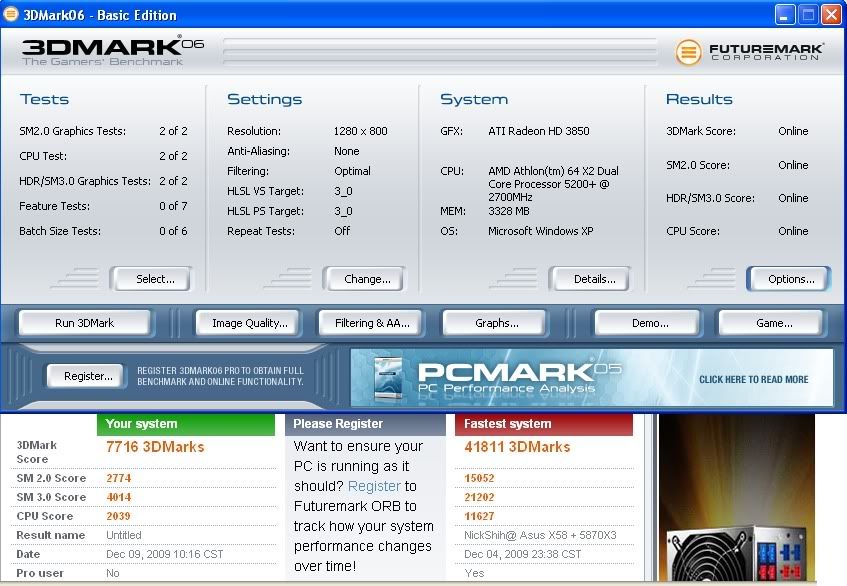
Task: Click the power supply advertisement image
Action: pos(736,497)
